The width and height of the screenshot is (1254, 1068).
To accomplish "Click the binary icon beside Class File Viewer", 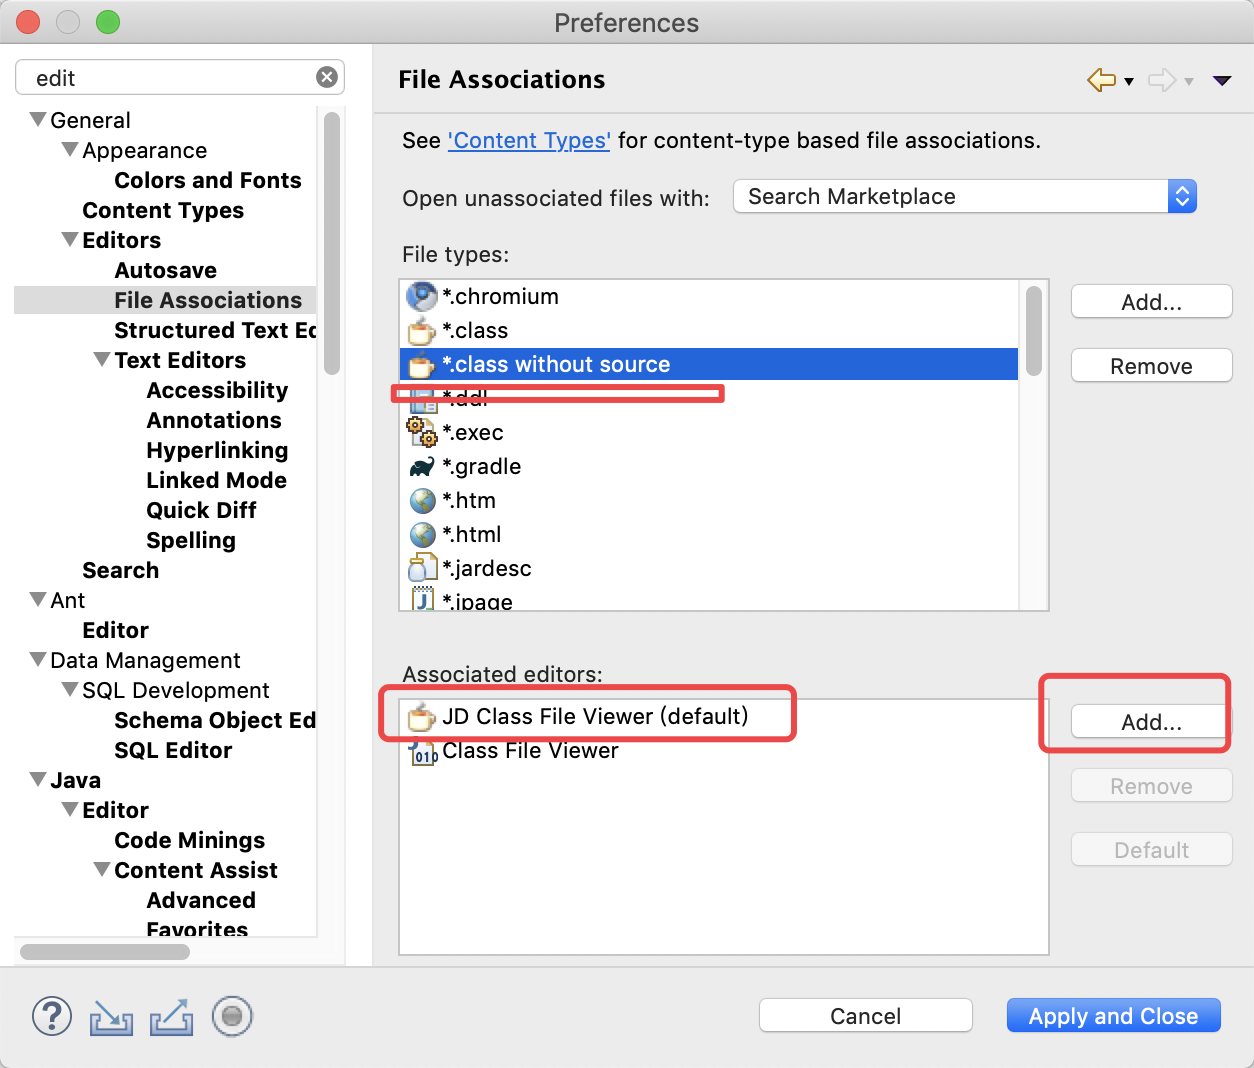I will [x=424, y=750].
